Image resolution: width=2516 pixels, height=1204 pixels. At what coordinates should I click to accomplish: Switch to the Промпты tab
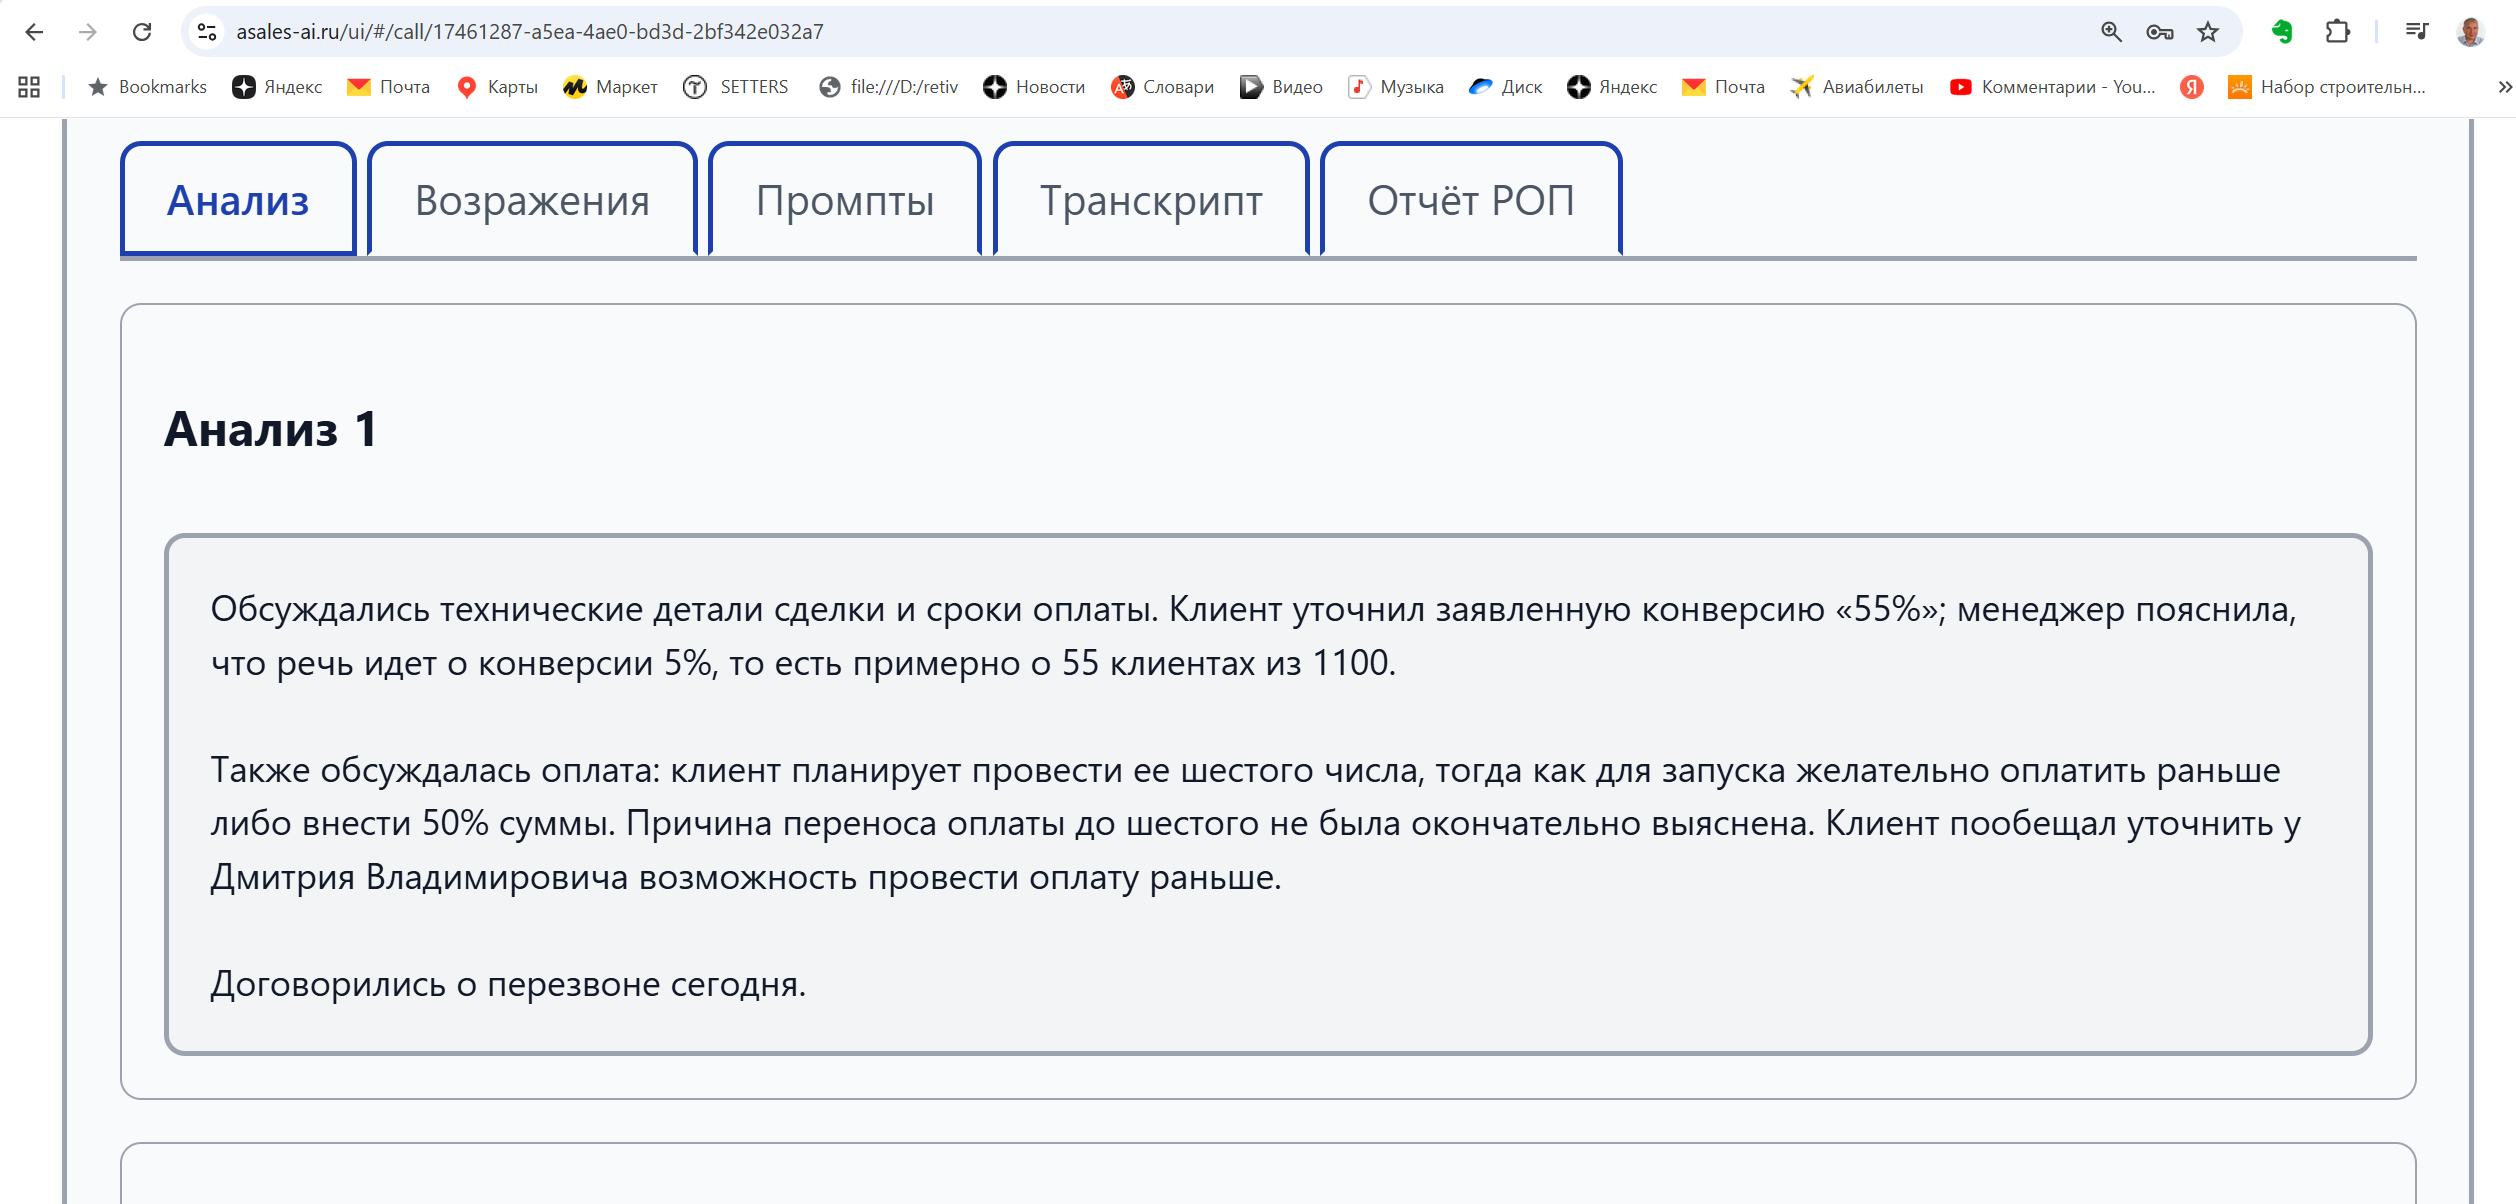point(845,200)
